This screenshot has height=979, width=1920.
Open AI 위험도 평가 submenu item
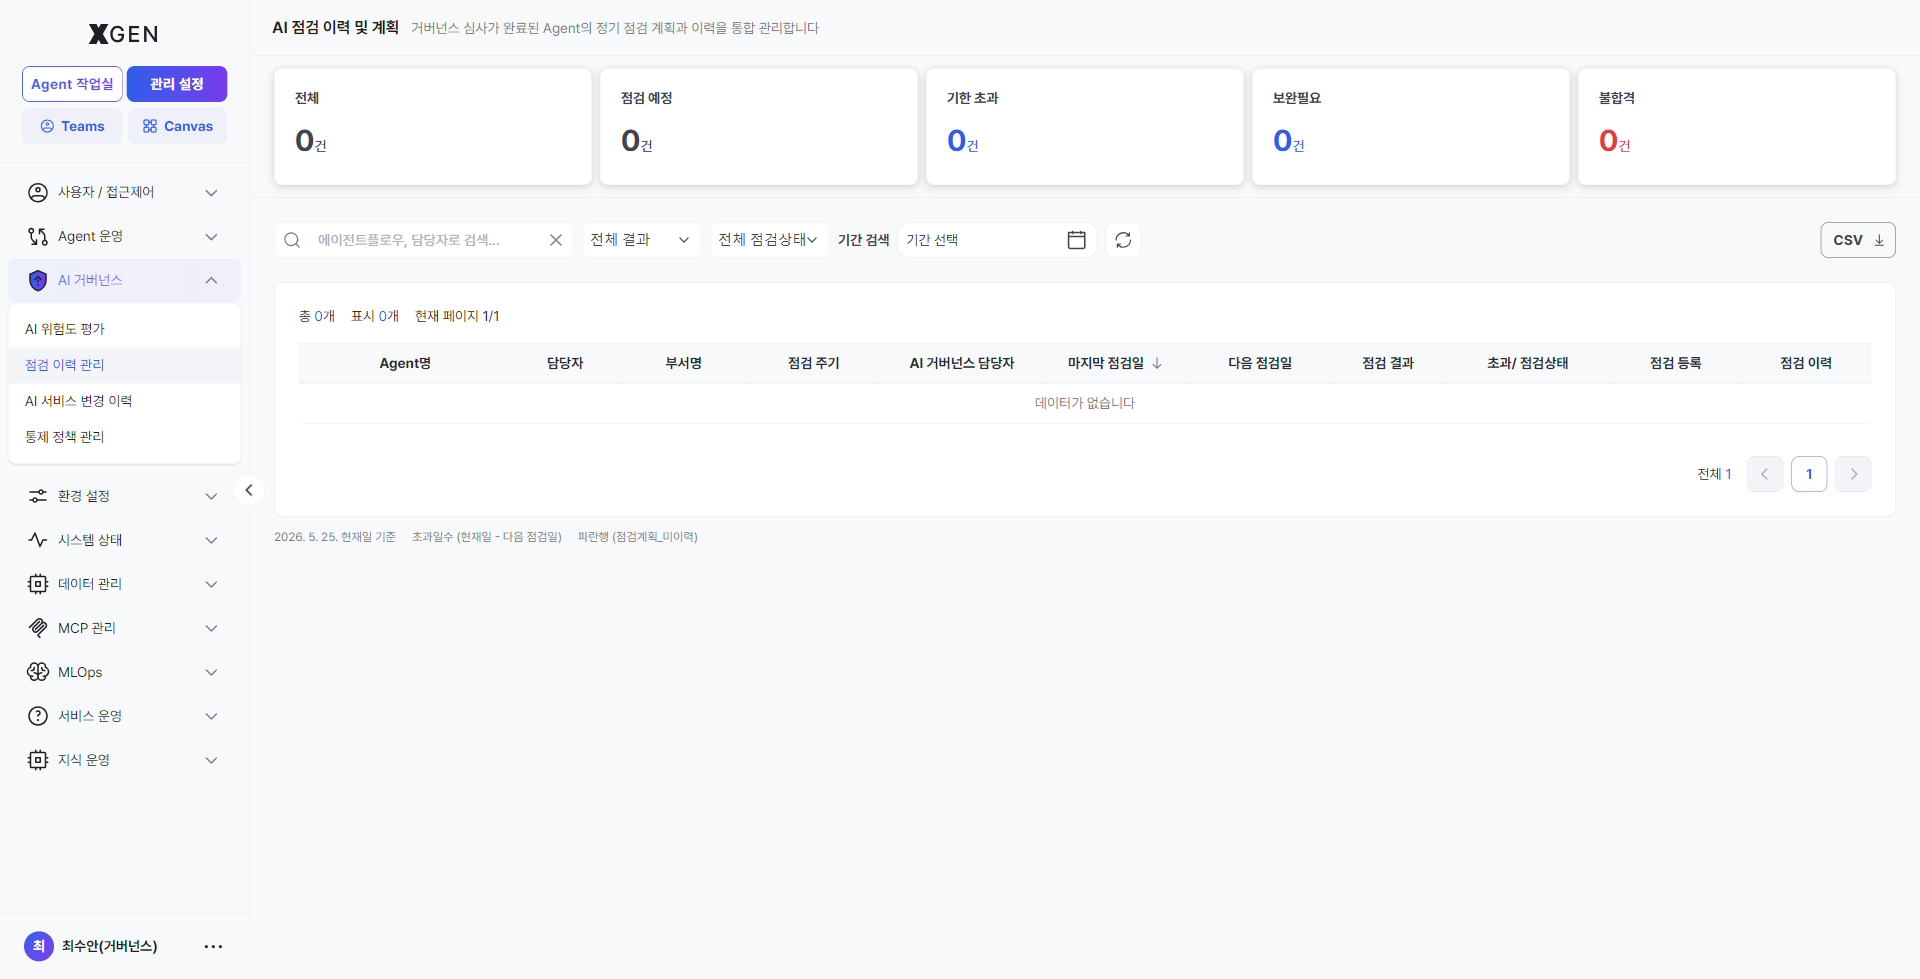124,329
